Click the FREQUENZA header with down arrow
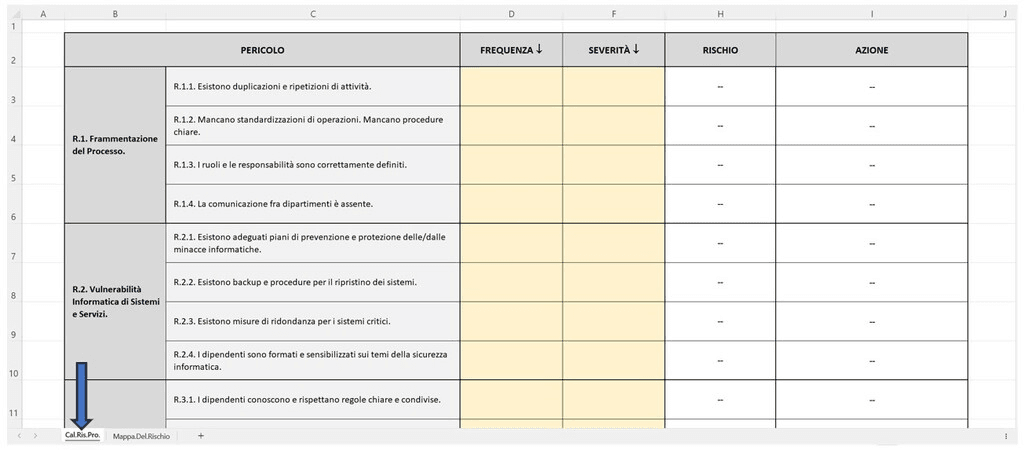This screenshot has height=450, width=1024. tap(511, 50)
